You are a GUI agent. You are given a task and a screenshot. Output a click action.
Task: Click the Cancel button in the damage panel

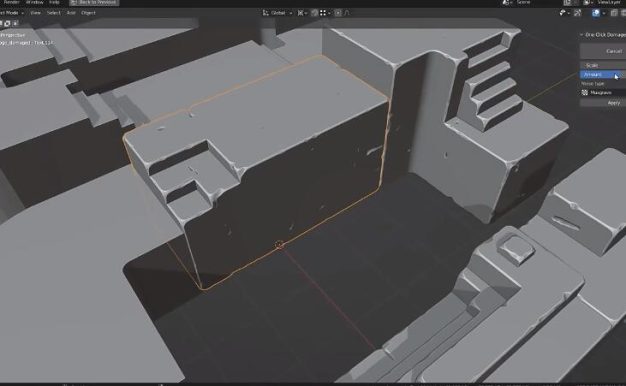tap(603, 51)
